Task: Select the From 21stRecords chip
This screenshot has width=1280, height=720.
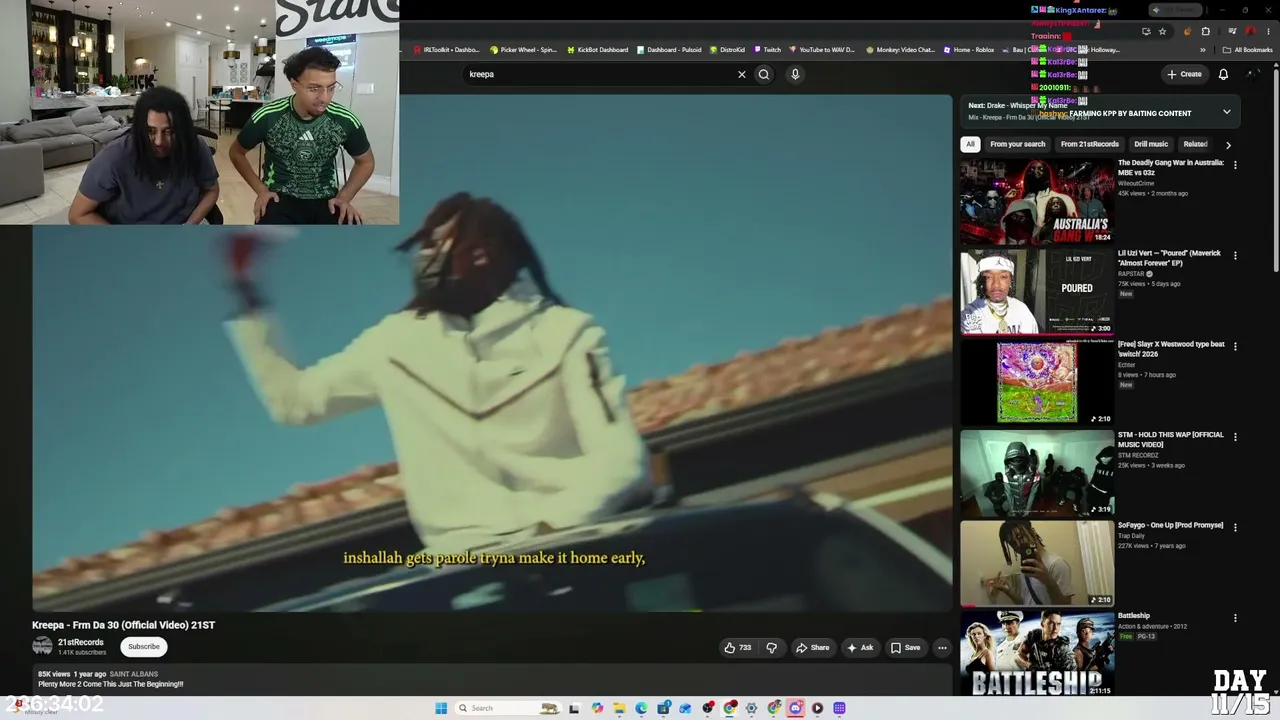Action: tap(1089, 144)
